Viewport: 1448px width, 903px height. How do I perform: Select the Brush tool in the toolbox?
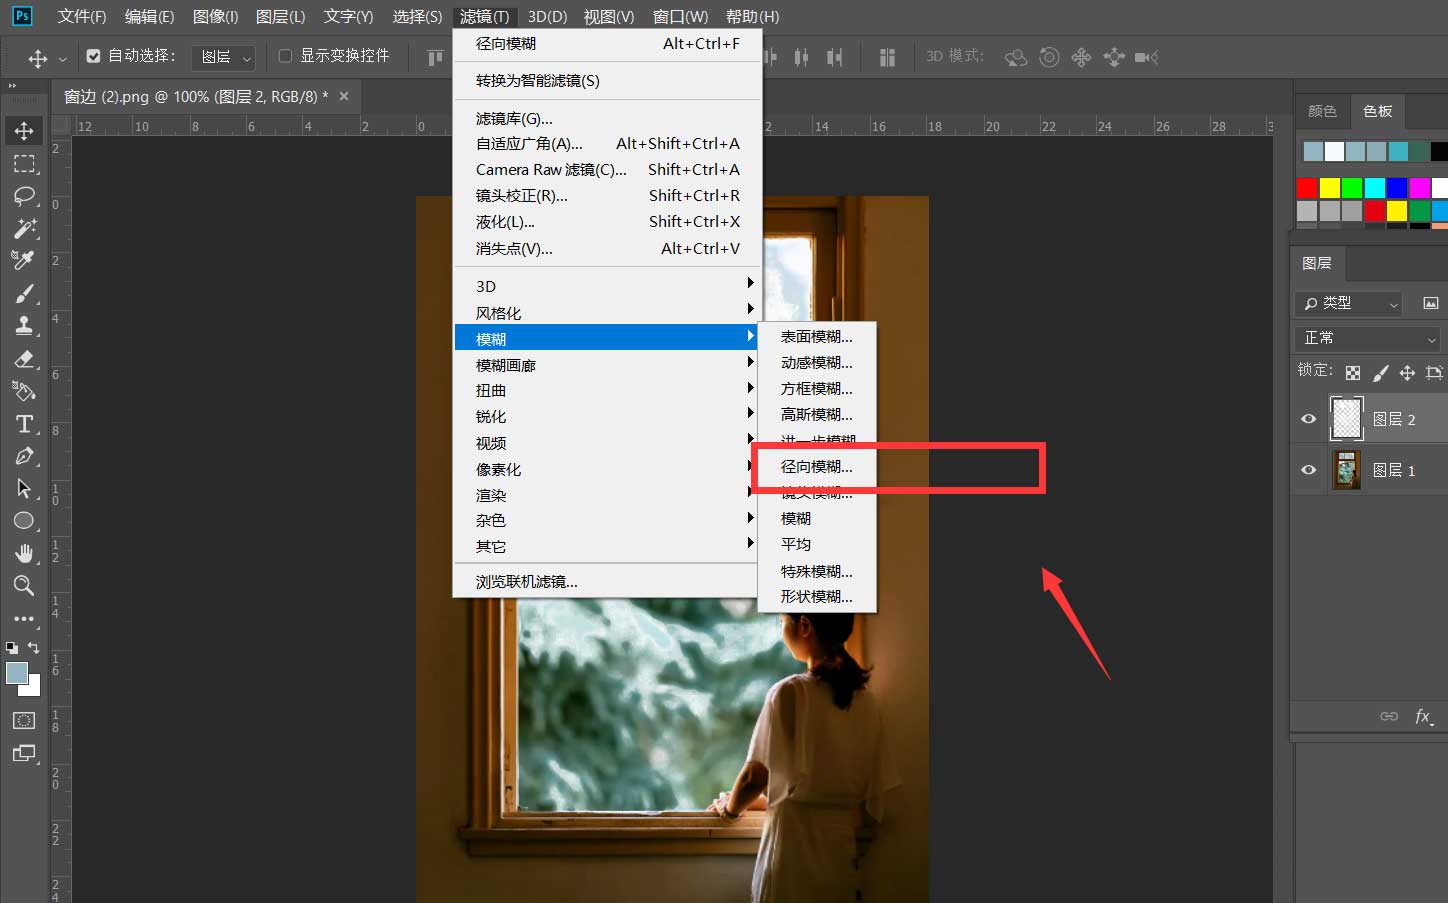coord(24,293)
